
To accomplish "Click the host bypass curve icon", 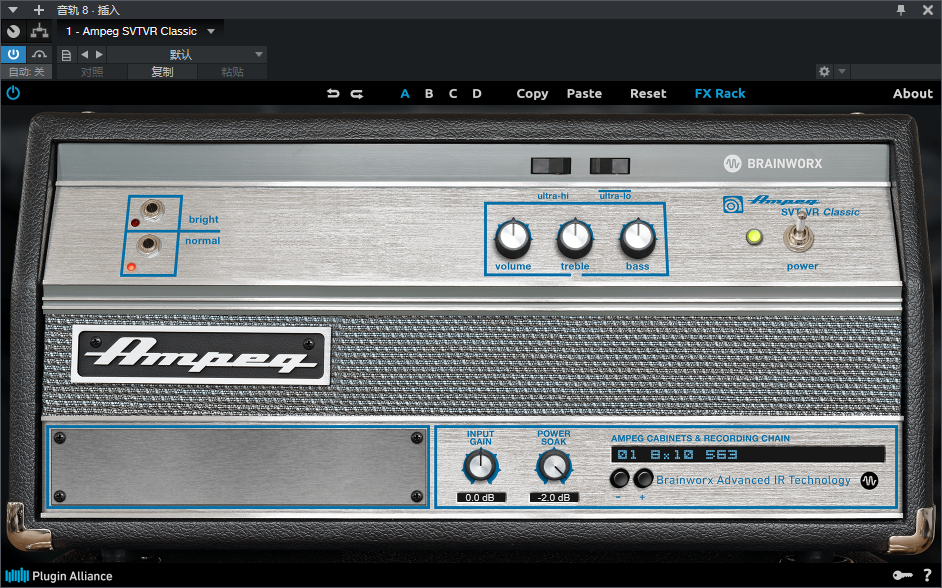I will coord(39,54).
